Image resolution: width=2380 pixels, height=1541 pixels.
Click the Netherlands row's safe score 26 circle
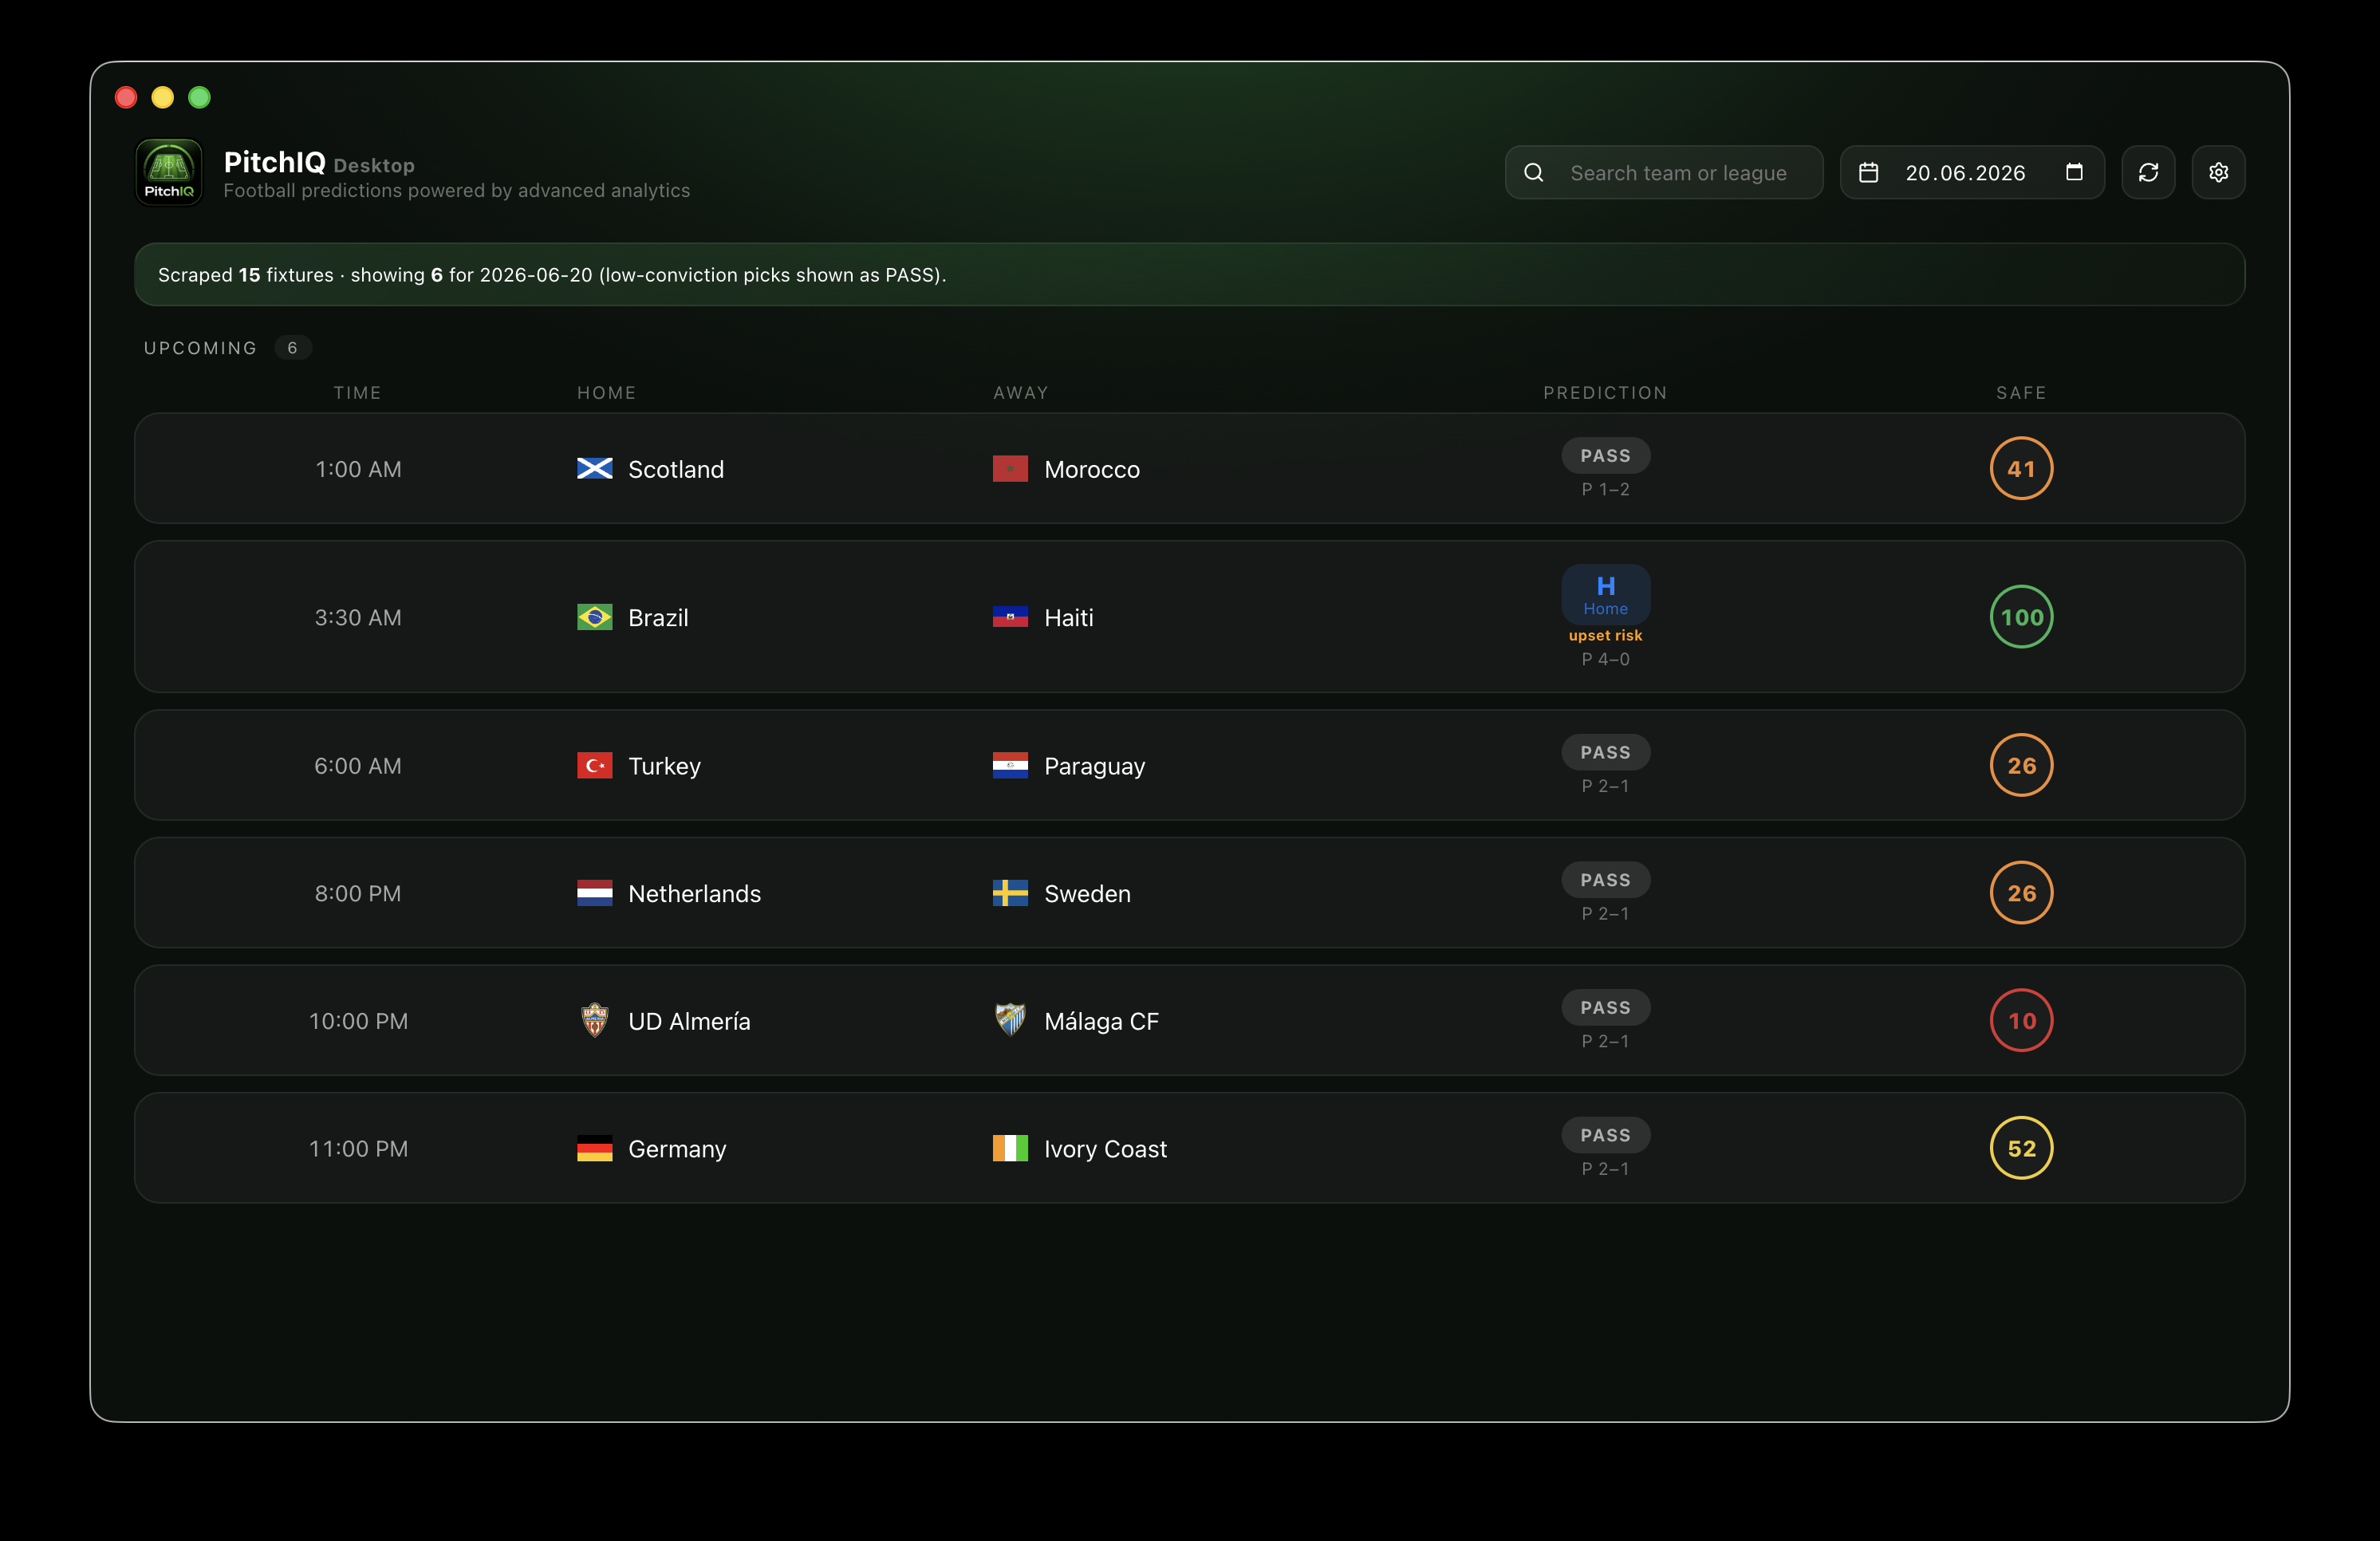point(2021,893)
